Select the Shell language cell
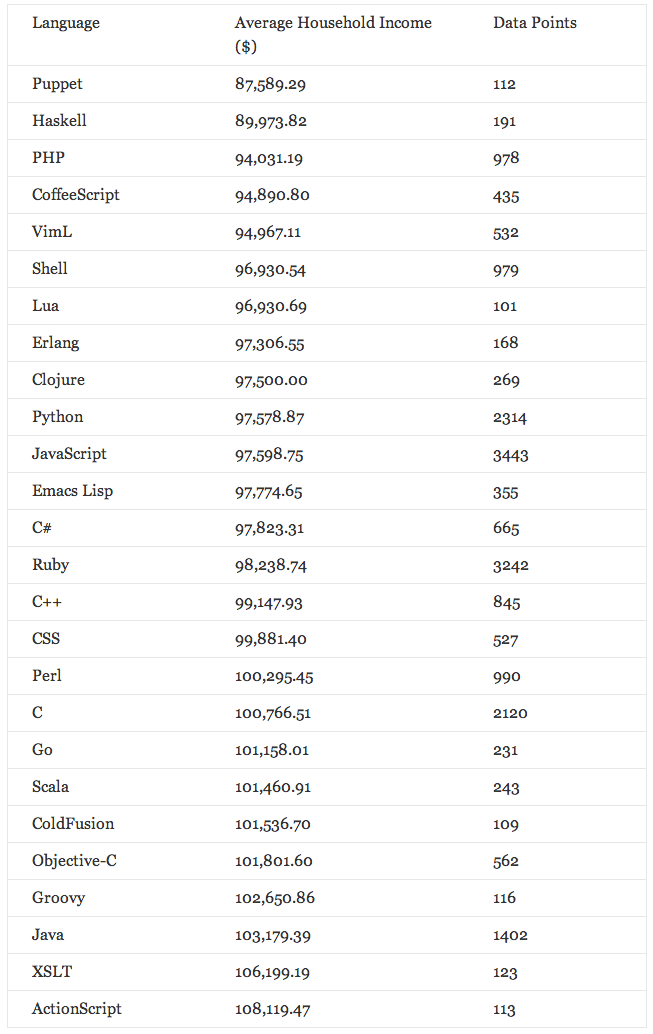 (x=50, y=269)
